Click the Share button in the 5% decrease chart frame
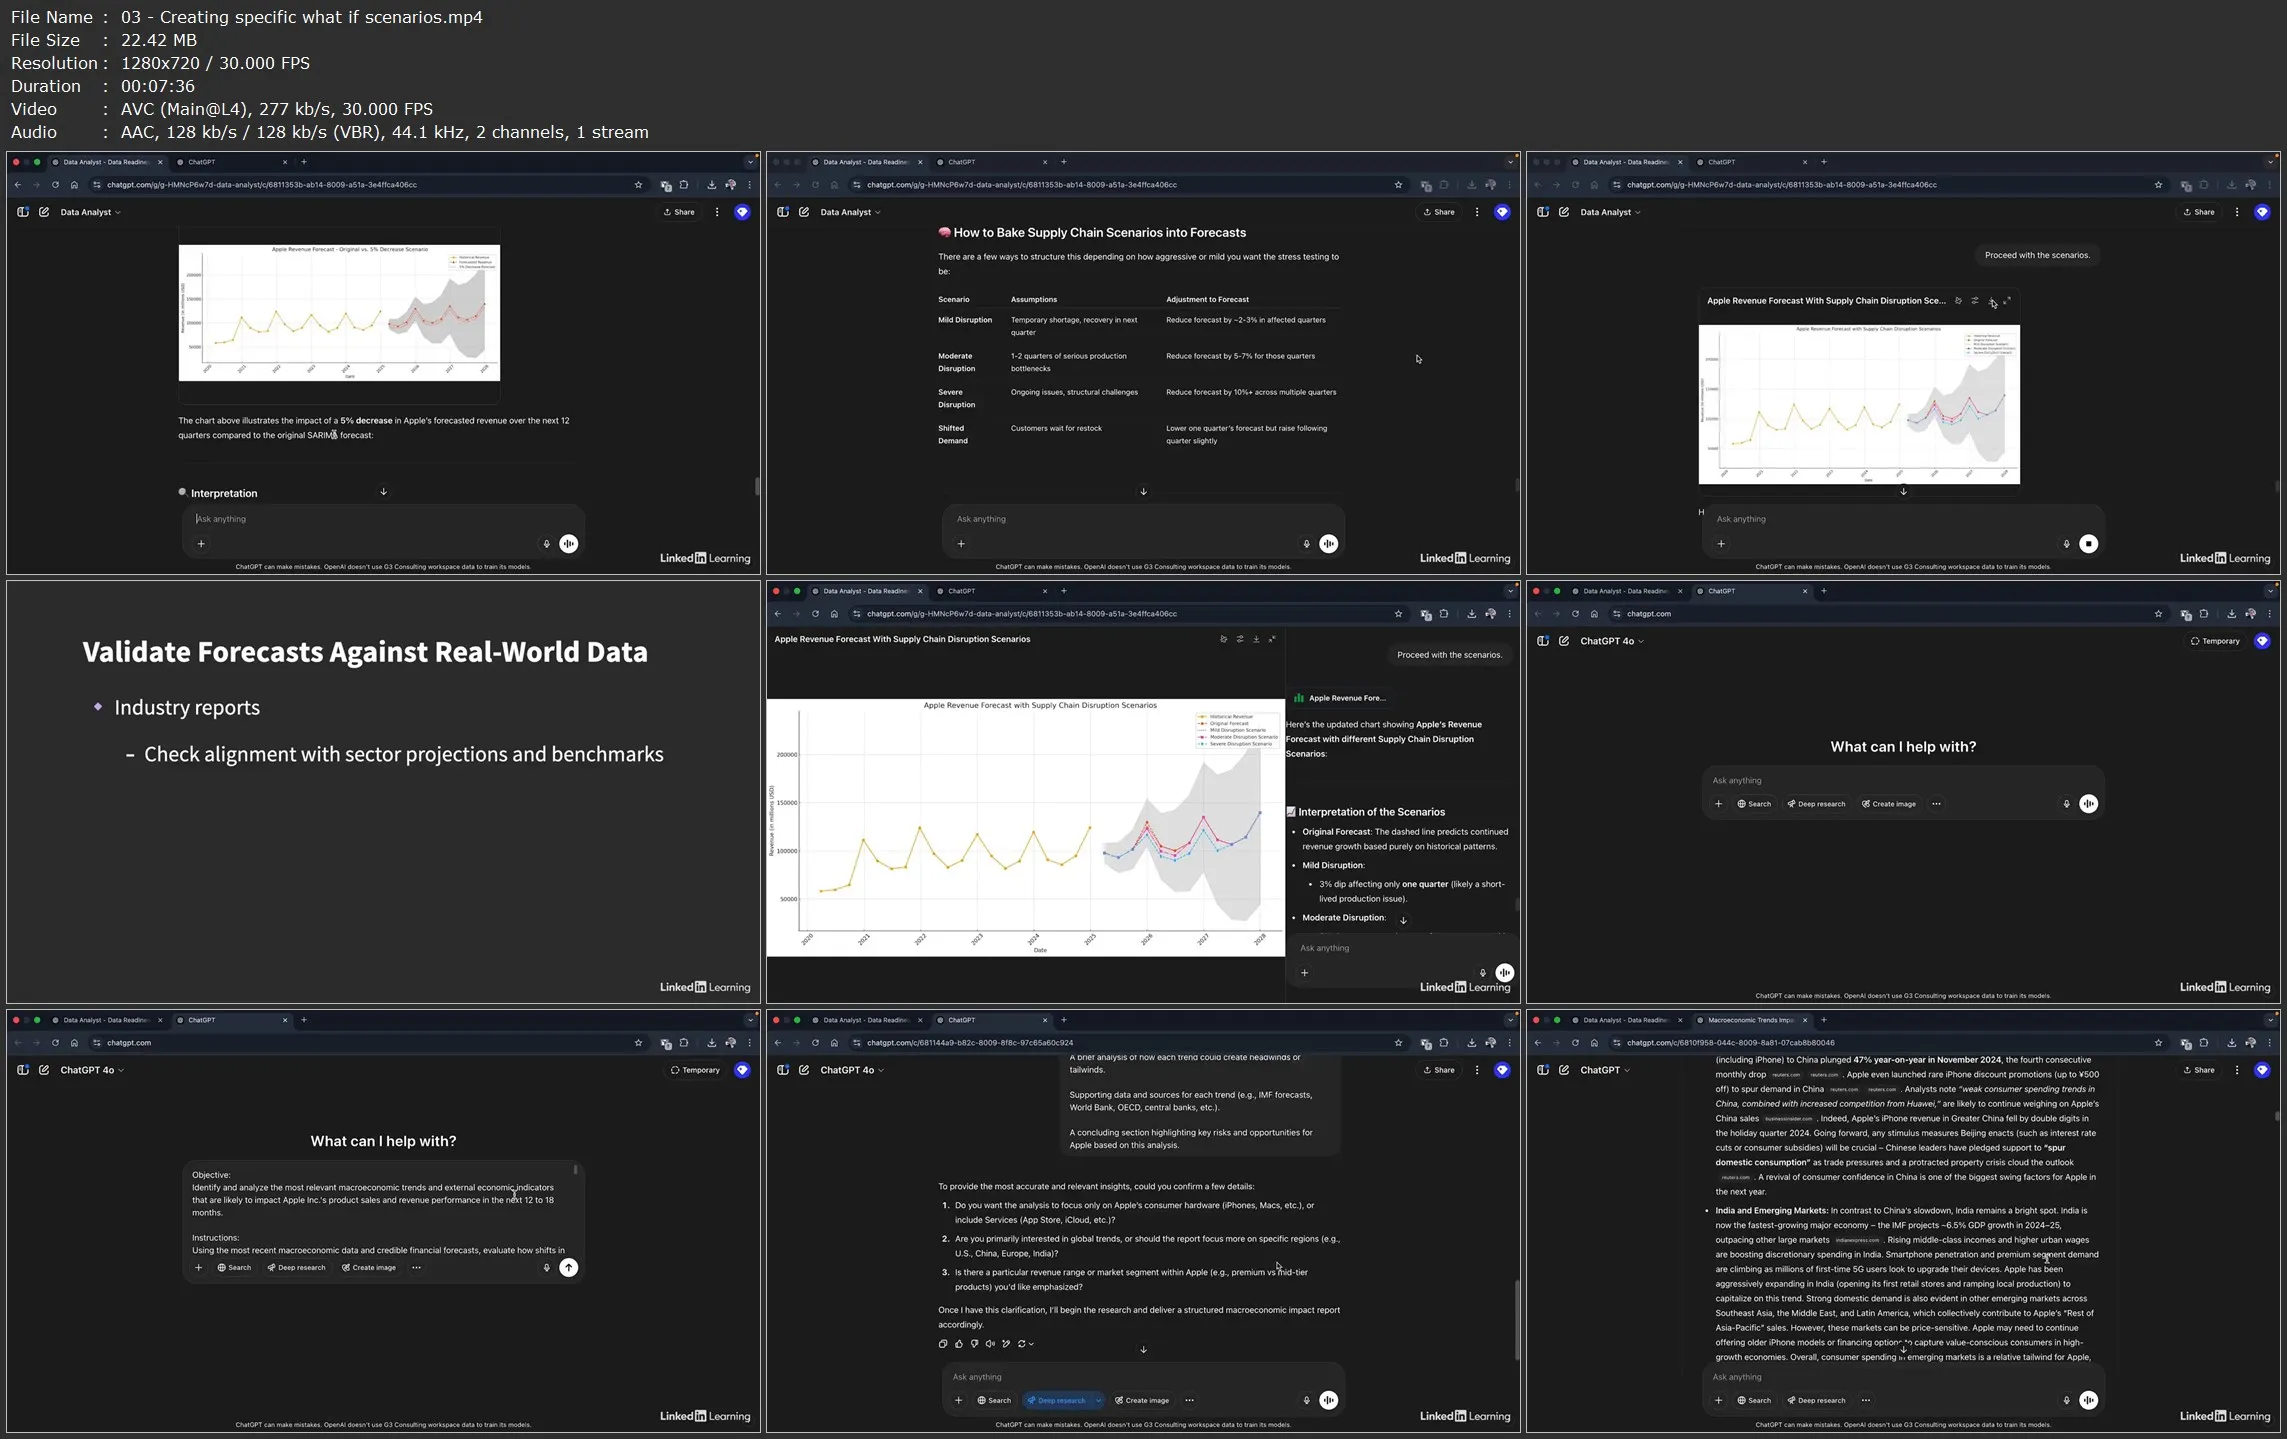This screenshot has width=2287, height=1439. click(x=679, y=212)
